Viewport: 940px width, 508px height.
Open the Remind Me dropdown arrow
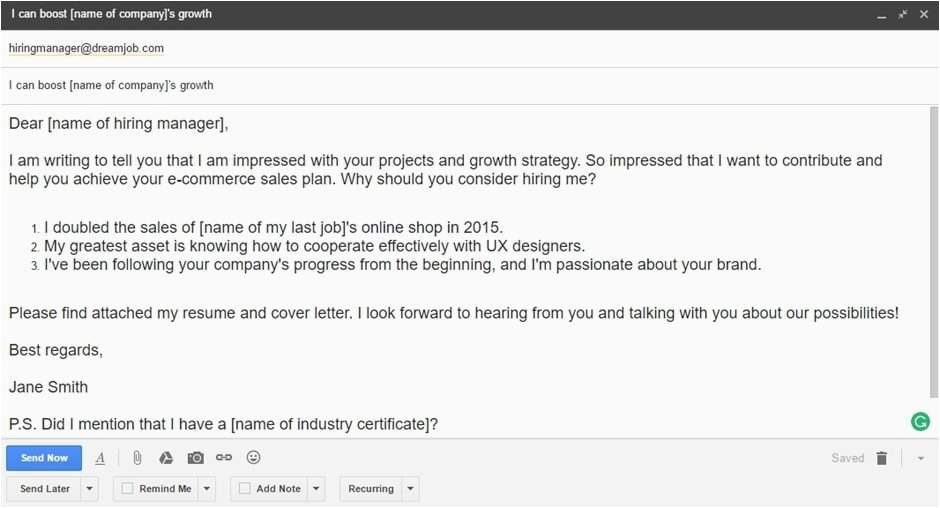click(x=206, y=489)
